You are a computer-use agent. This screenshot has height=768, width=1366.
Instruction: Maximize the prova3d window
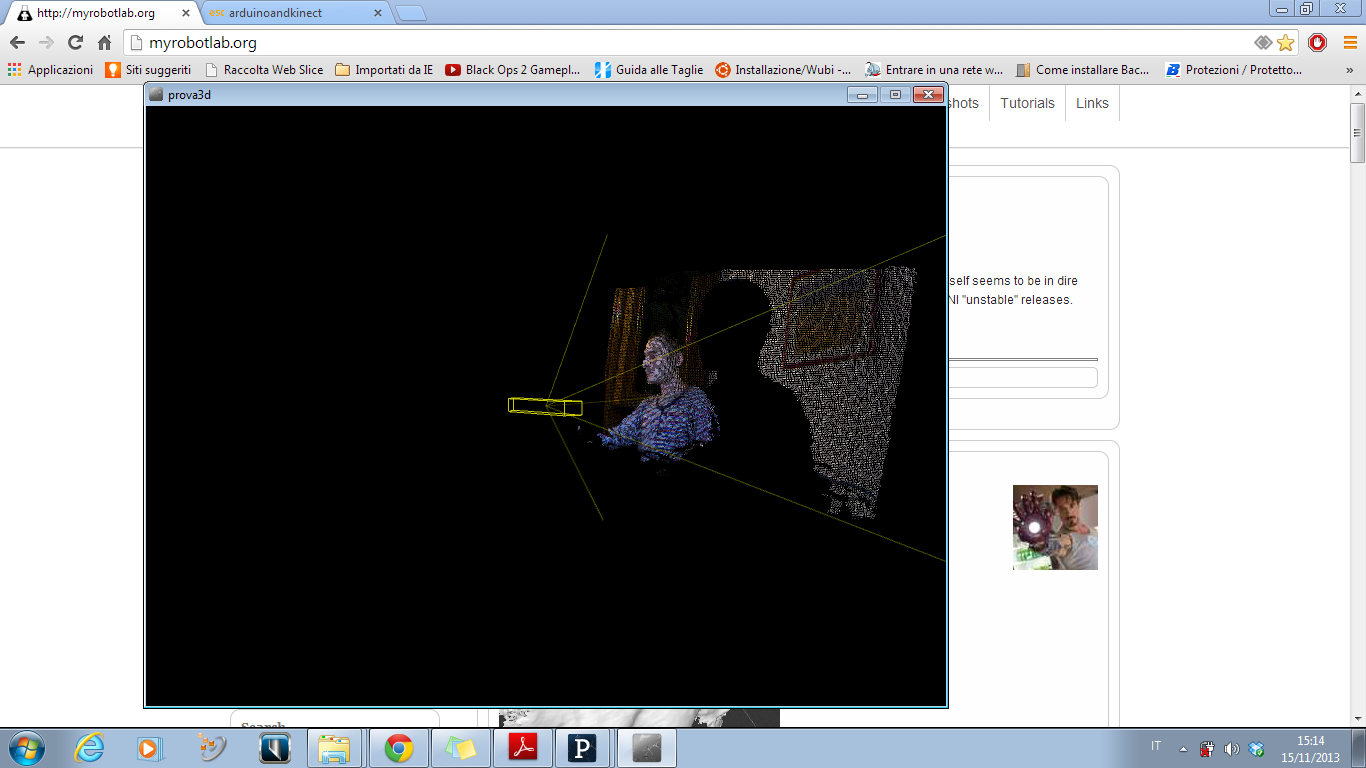click(895, 95)
